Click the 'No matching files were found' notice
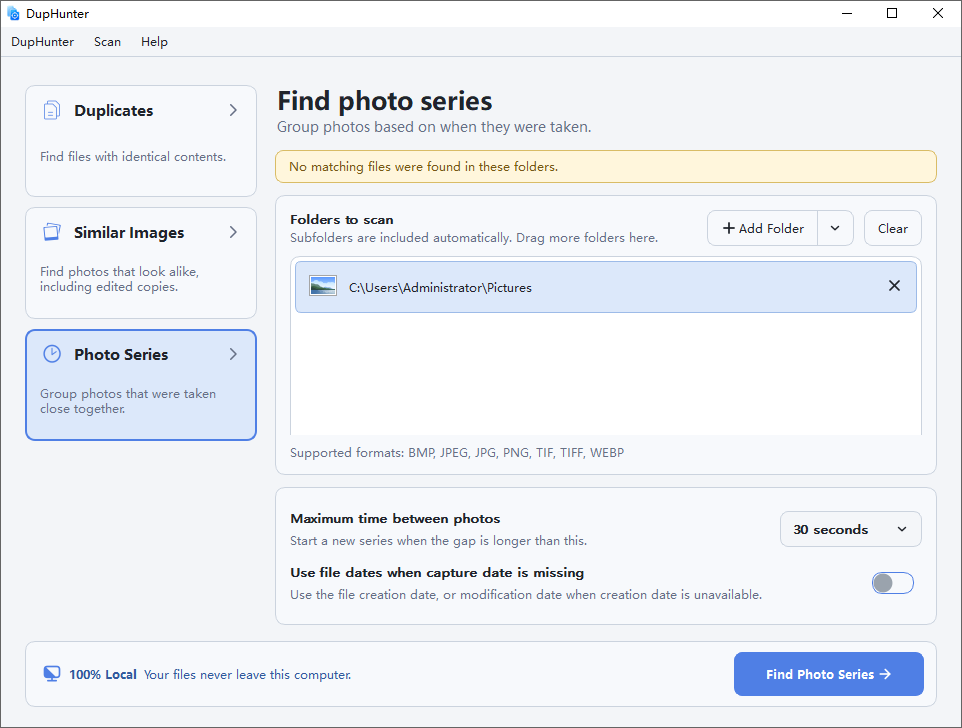The height and width of the screenshot is (728, 962). point(606,167)
